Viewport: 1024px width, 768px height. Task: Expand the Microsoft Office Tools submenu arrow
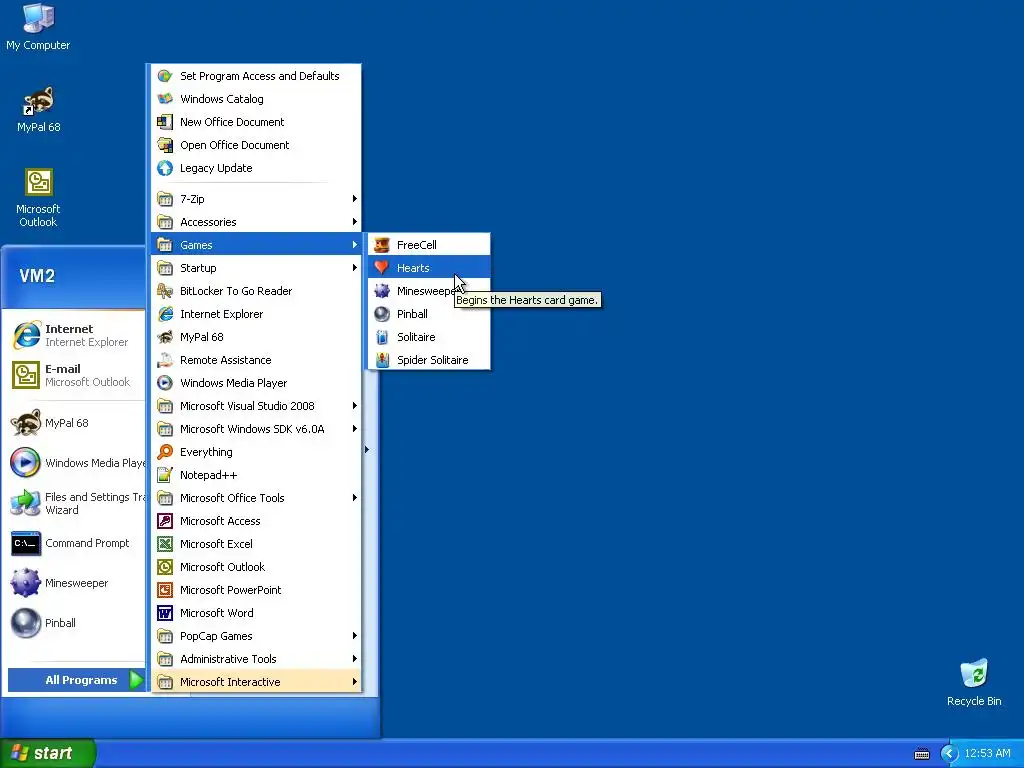coord(355,498)
